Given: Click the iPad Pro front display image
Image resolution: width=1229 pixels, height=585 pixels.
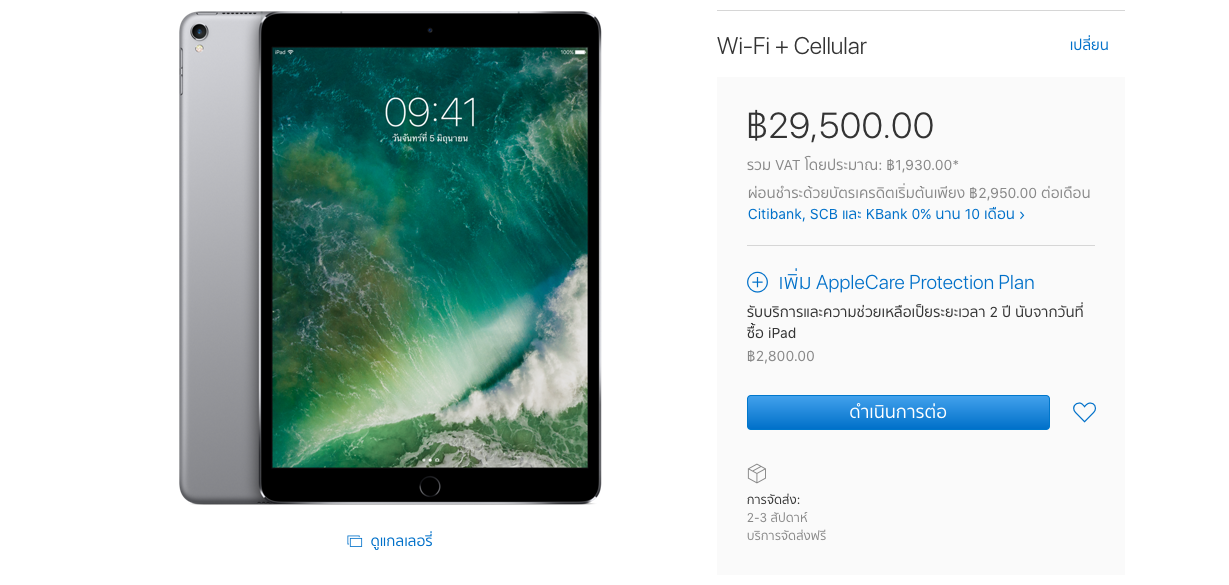Looking at the screenshot, I should click(430, 257).
